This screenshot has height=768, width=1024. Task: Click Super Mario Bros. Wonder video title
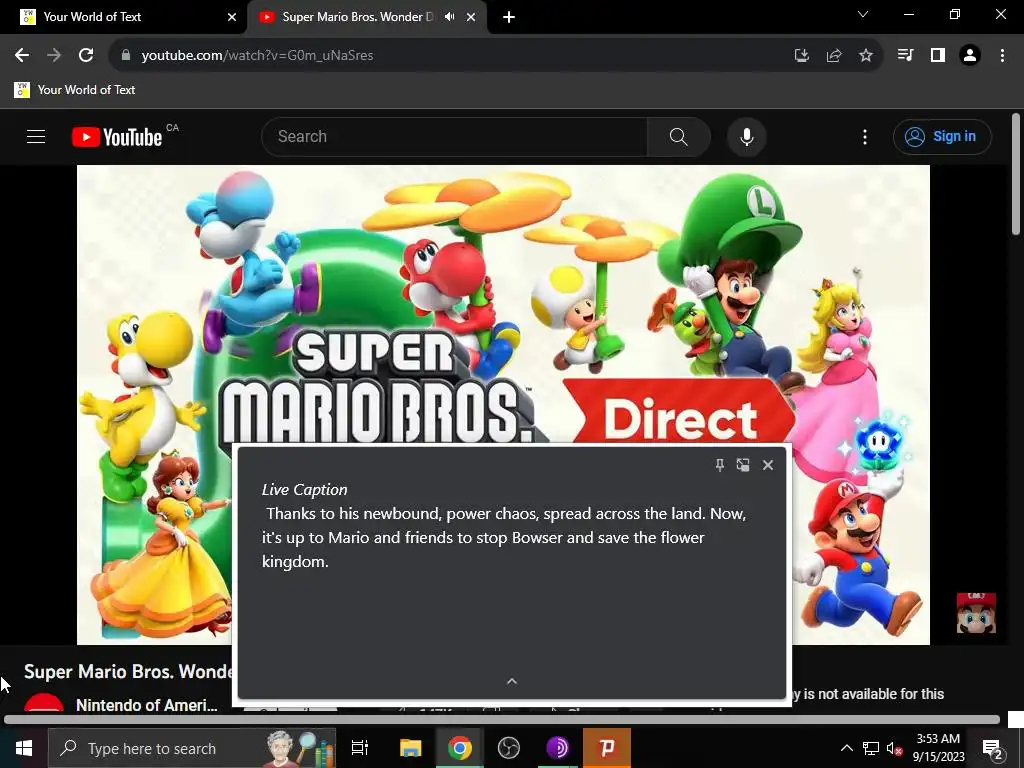129,671
